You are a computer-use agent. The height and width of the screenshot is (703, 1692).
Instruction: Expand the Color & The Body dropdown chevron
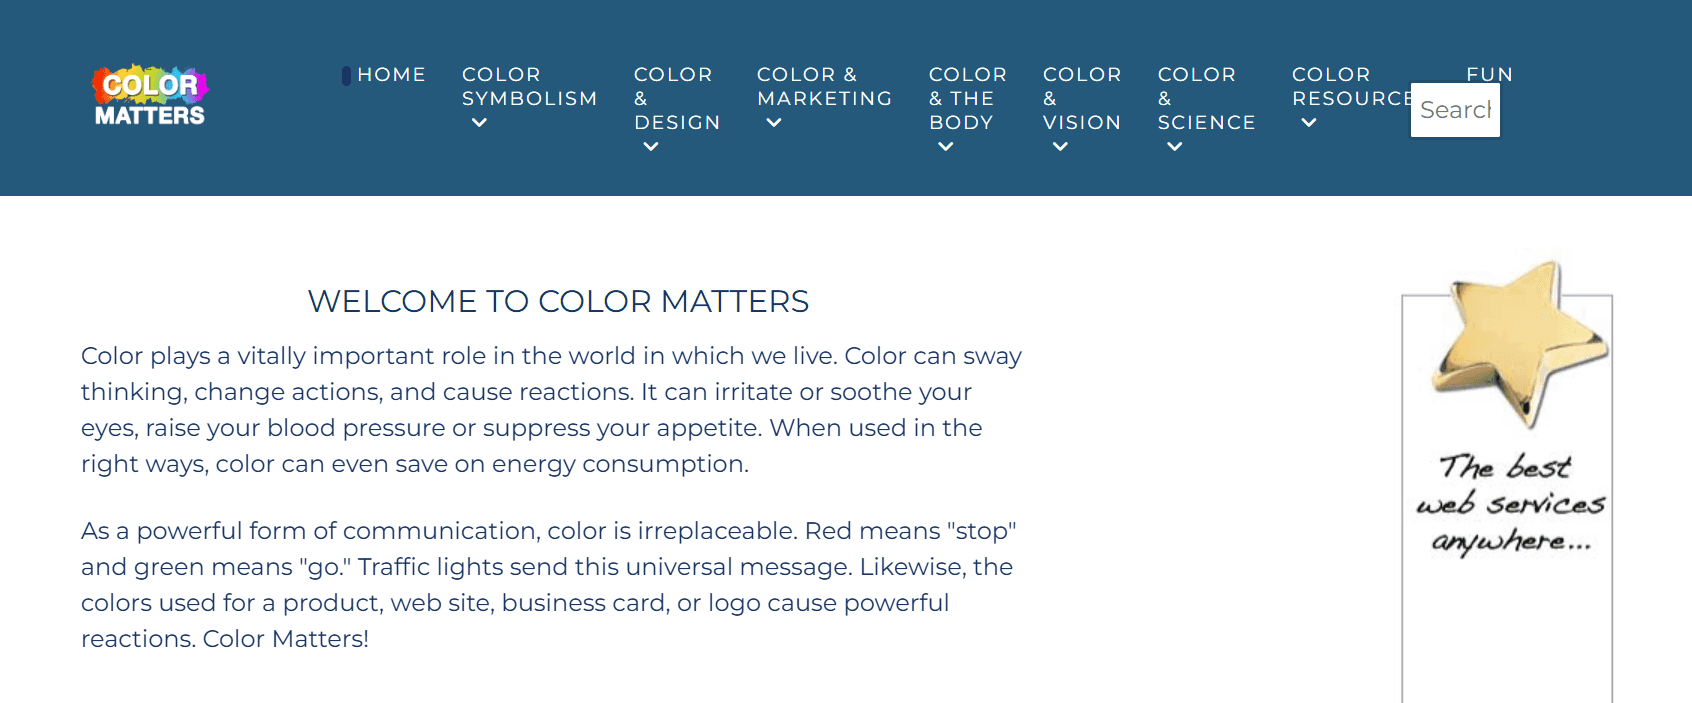[x=945, y=146]
